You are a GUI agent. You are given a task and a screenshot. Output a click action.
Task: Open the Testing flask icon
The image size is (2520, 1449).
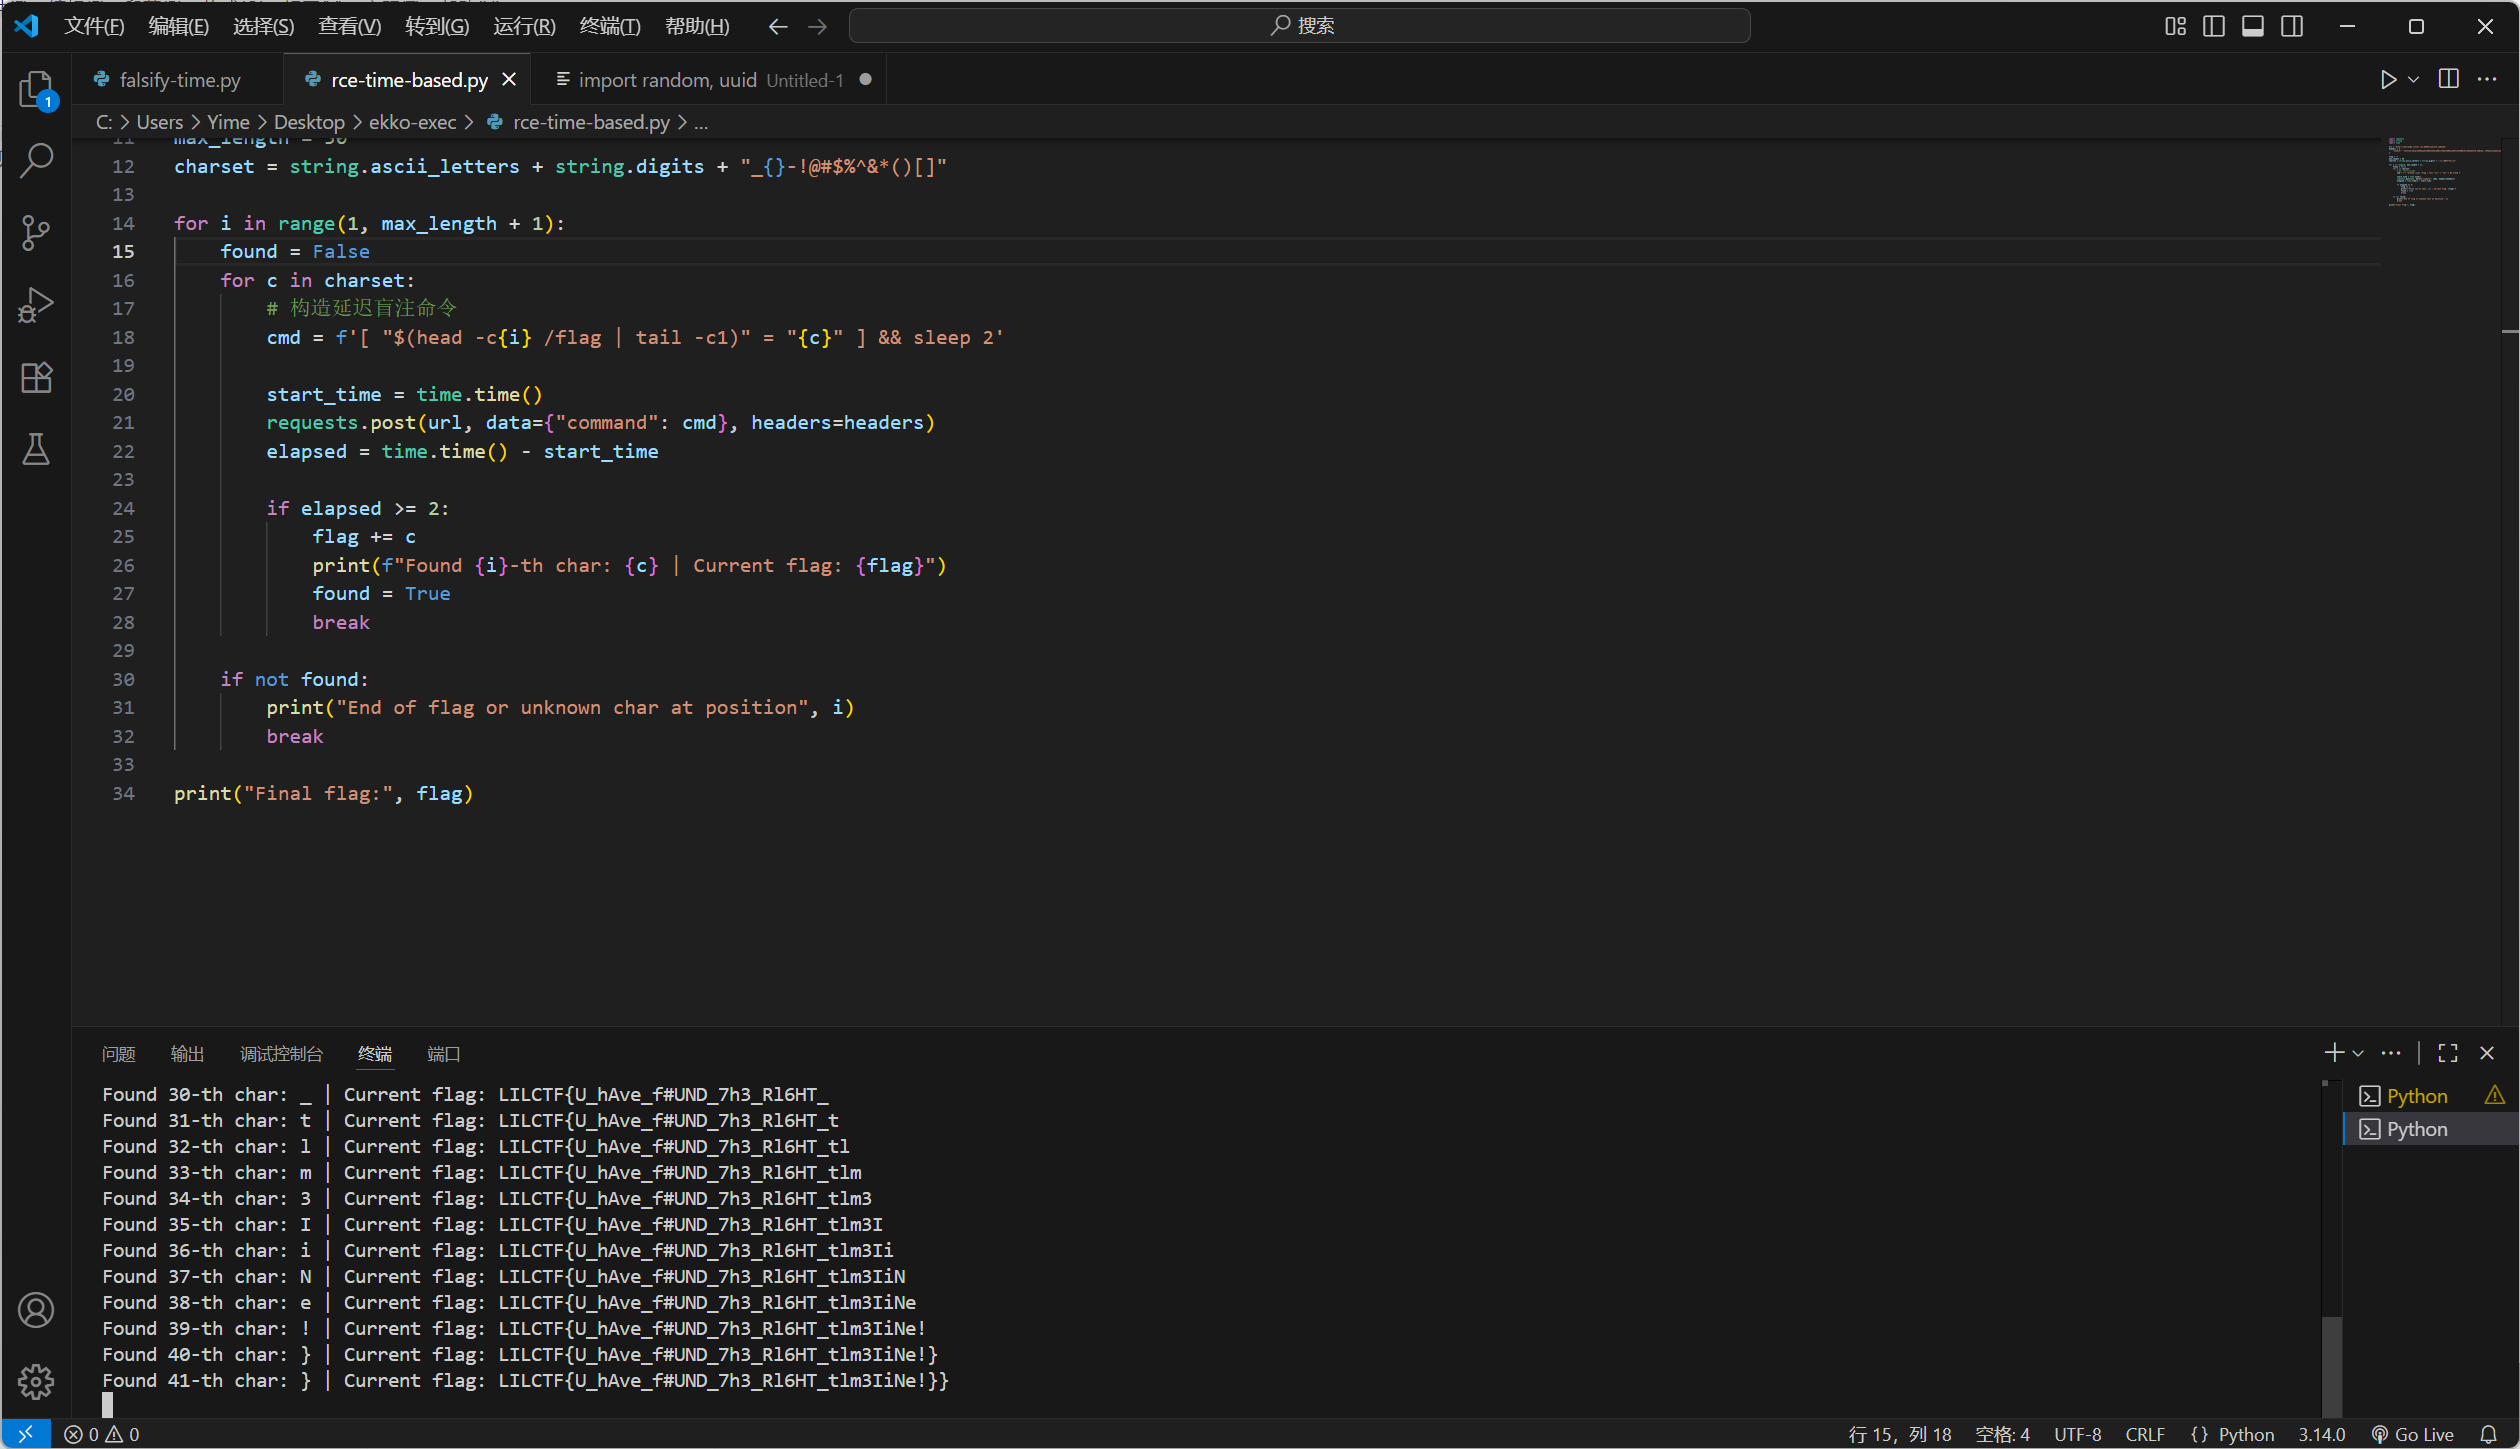pos(36,449)
